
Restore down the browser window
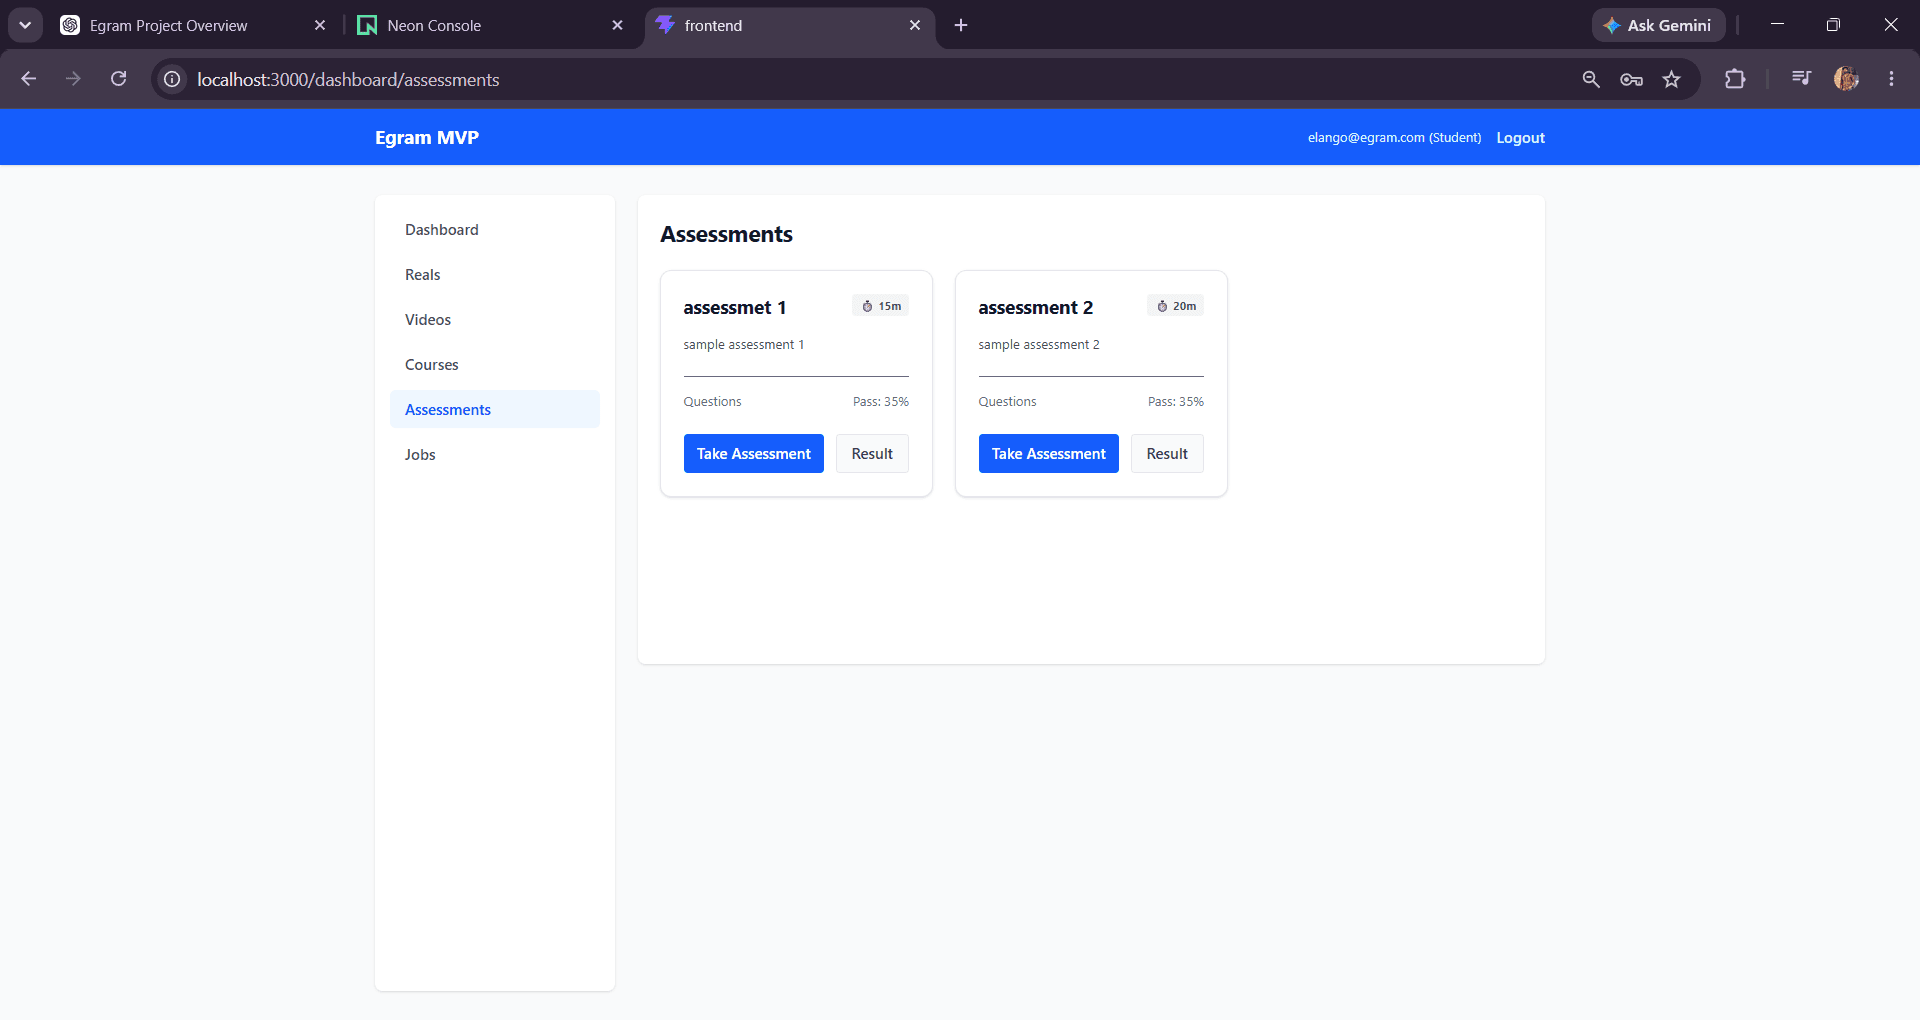coord(1833,25)
